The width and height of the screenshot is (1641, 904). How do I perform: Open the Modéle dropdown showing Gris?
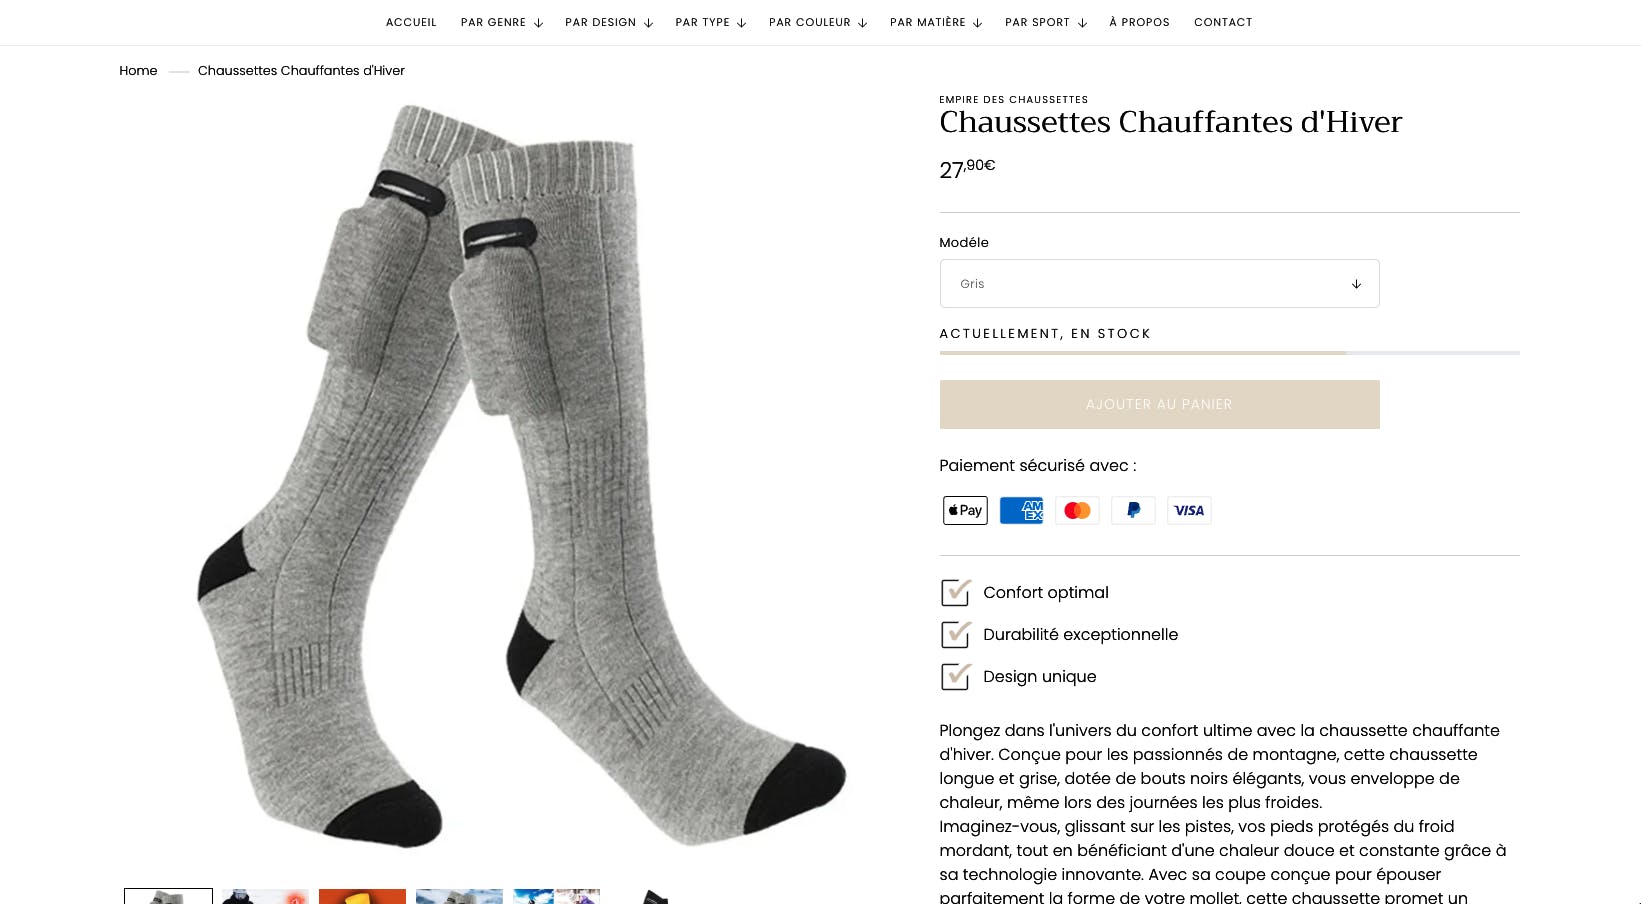(1159, 284)
